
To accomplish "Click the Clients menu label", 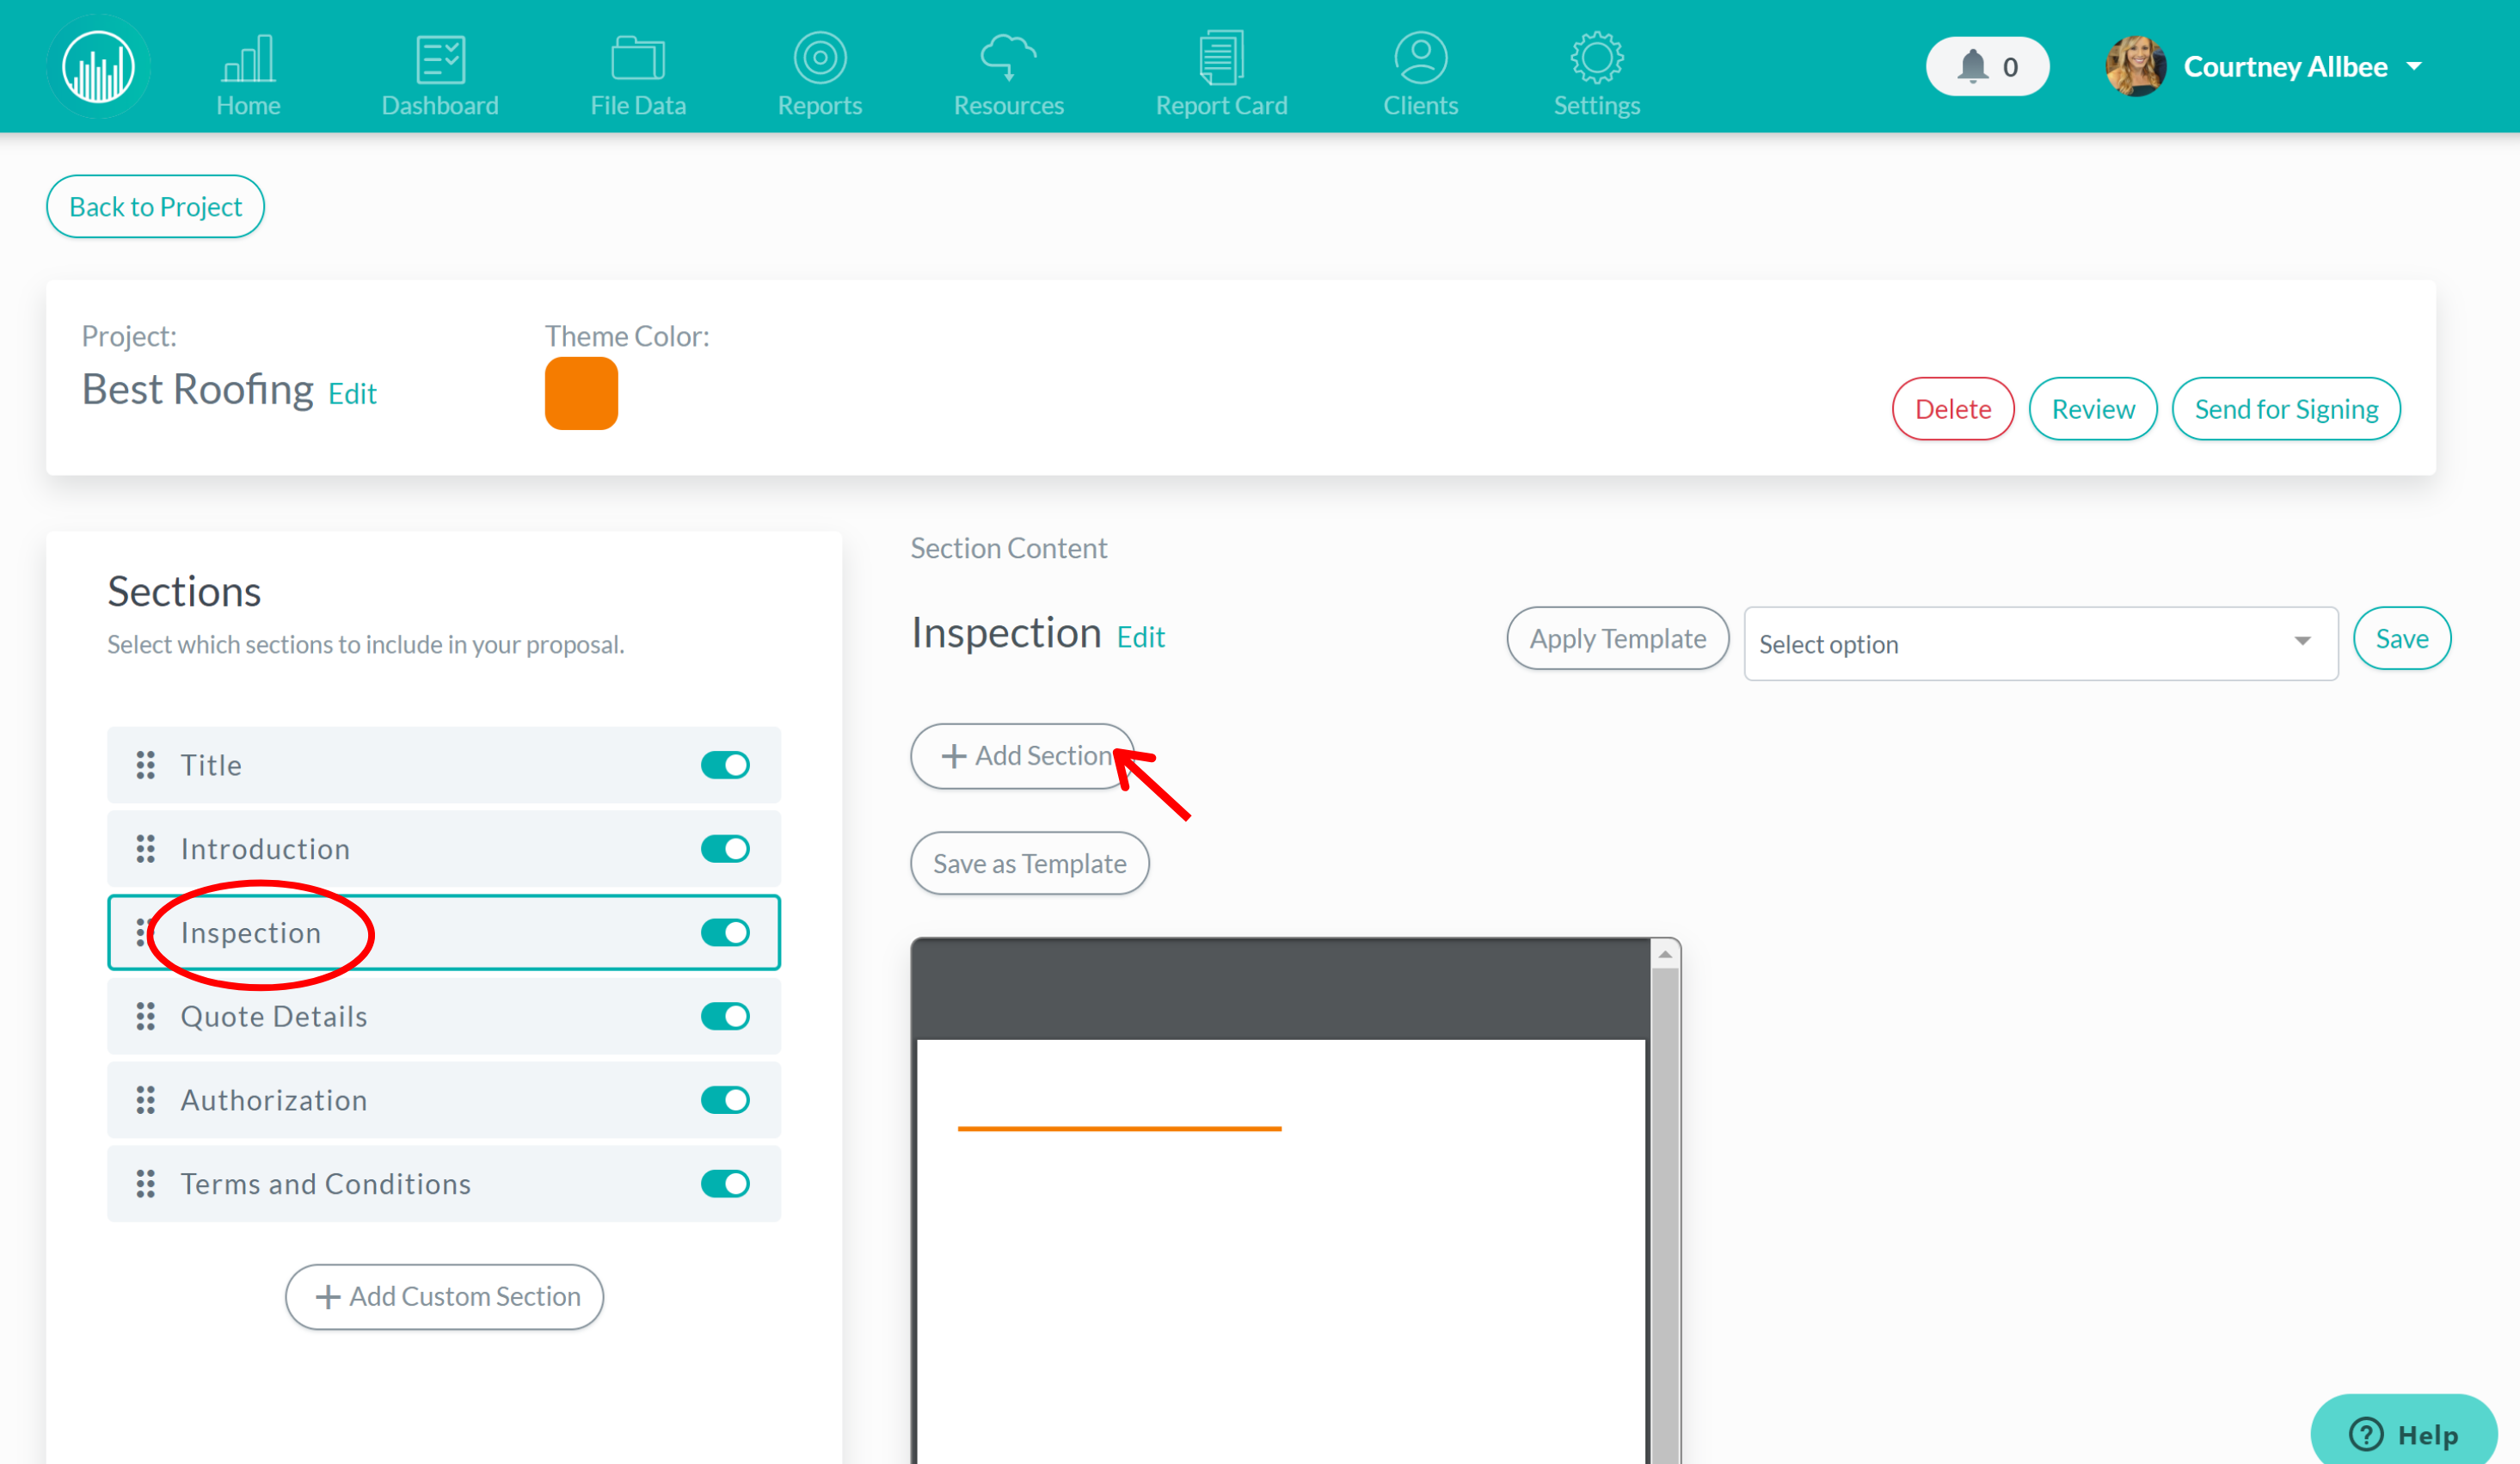I will coord(1420,105).
